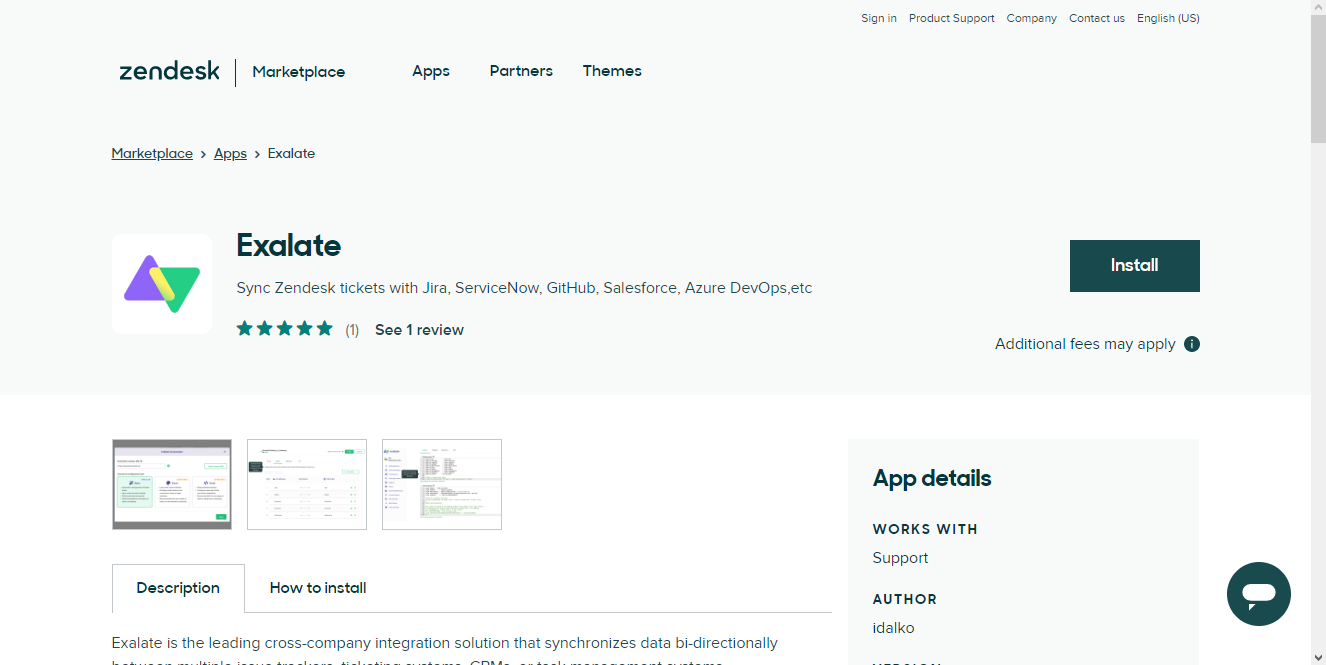The height and width of the screenshot is (665, 1326).
Task: Click the Exalate breadcrumb text
Action: click(292, 153)
